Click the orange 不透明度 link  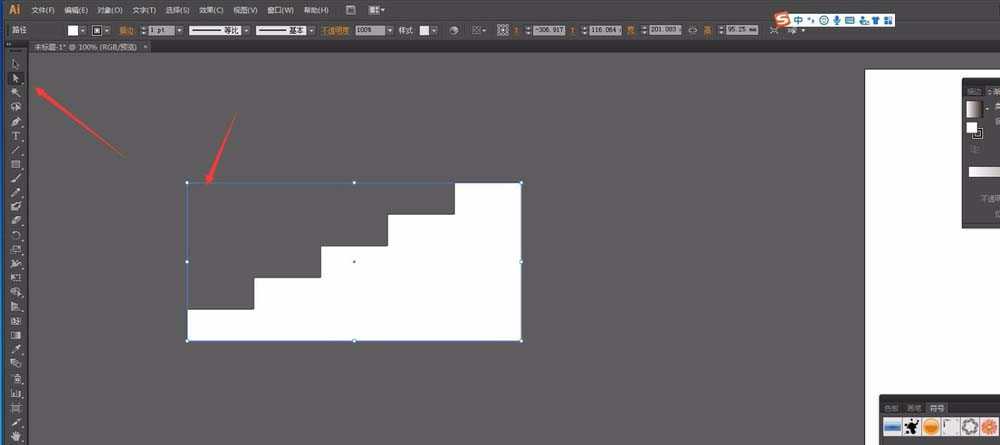coord(334,30)
